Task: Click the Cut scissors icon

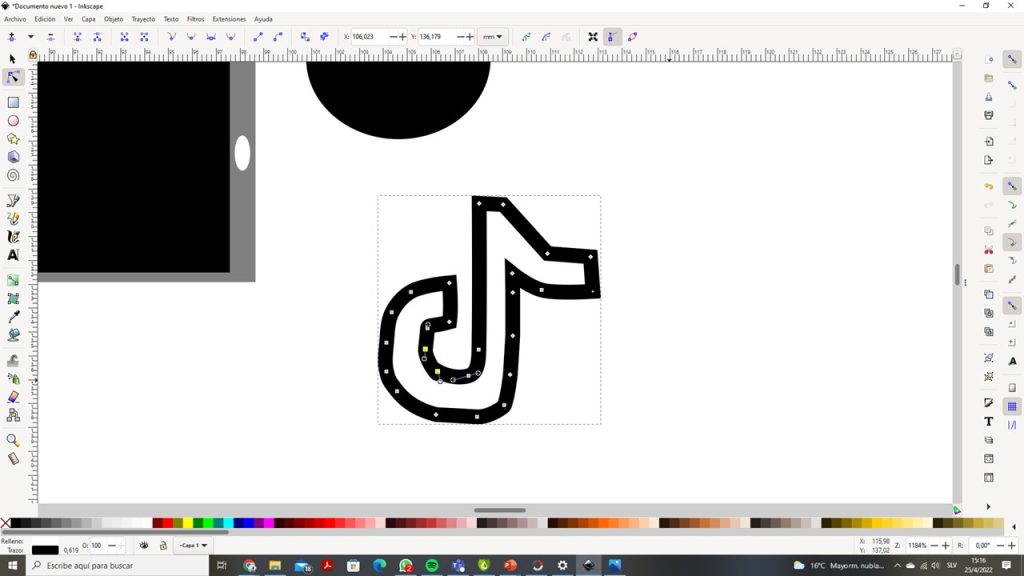Action: tap(989, 249)
